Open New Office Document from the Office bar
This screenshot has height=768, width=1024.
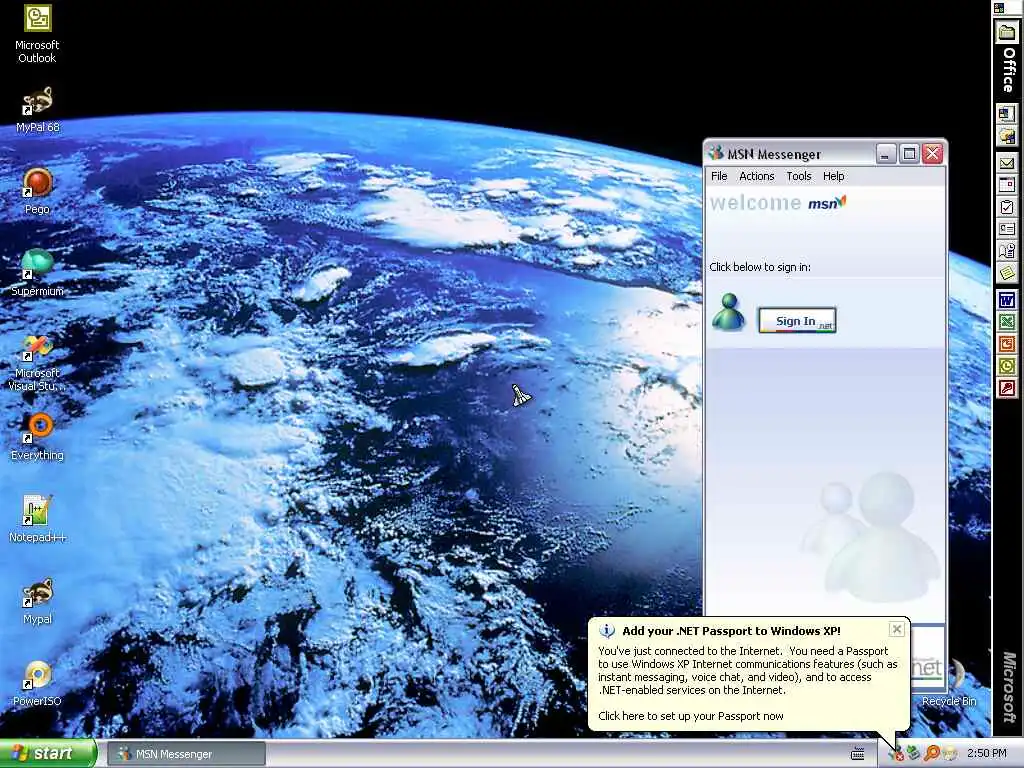click(1006, 114)
